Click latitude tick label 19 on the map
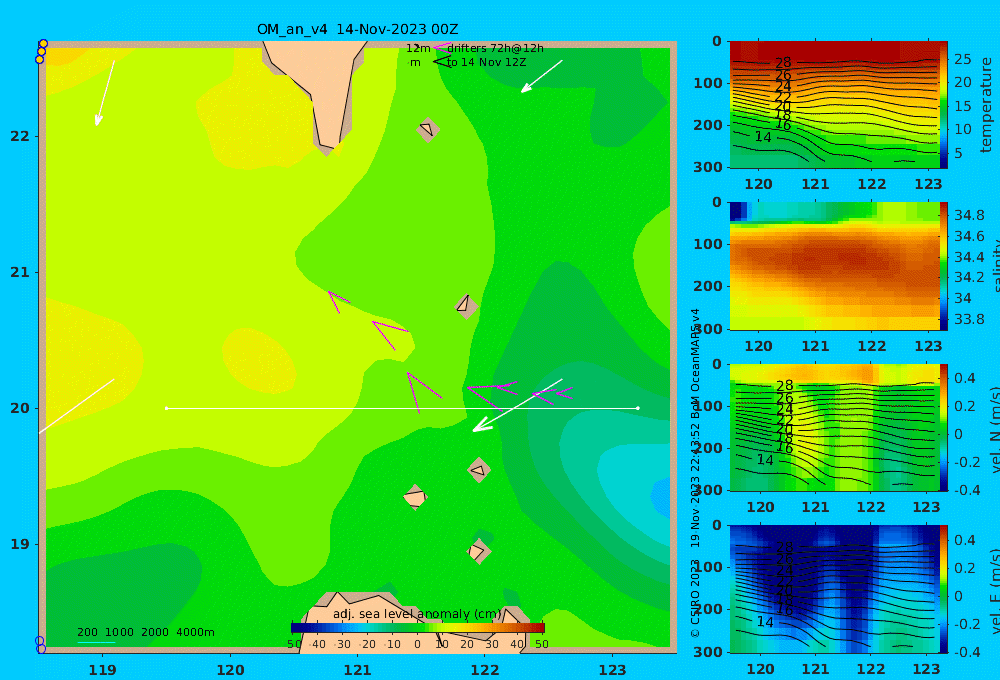1000x680 pixels. (20, 544)
